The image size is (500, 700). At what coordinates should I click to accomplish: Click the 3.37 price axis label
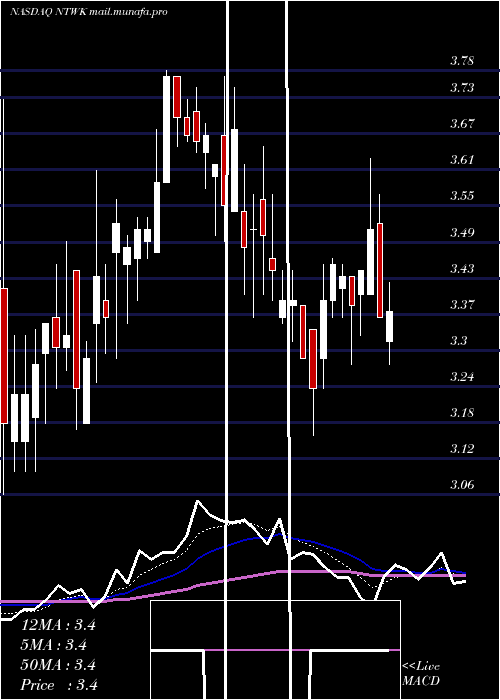[x=462, y=304]
